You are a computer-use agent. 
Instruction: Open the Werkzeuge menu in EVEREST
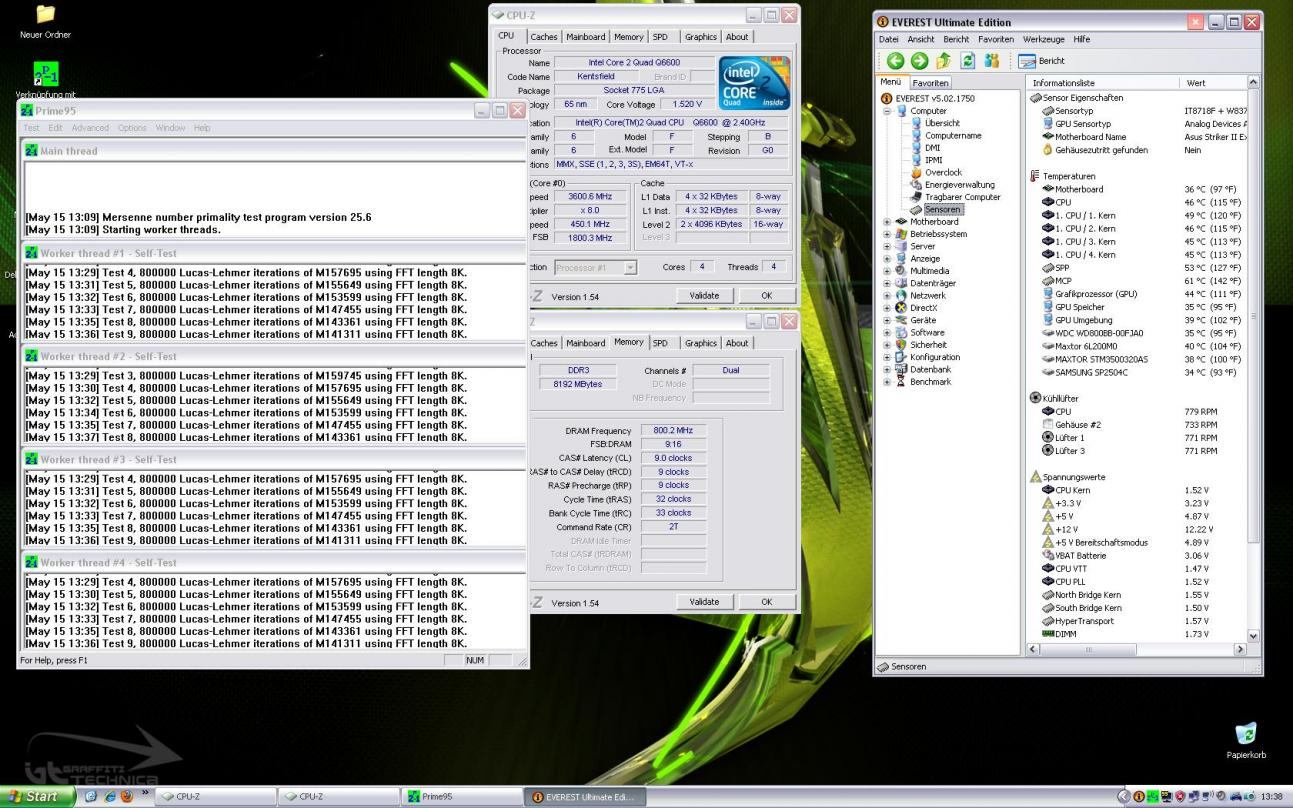1043,39
